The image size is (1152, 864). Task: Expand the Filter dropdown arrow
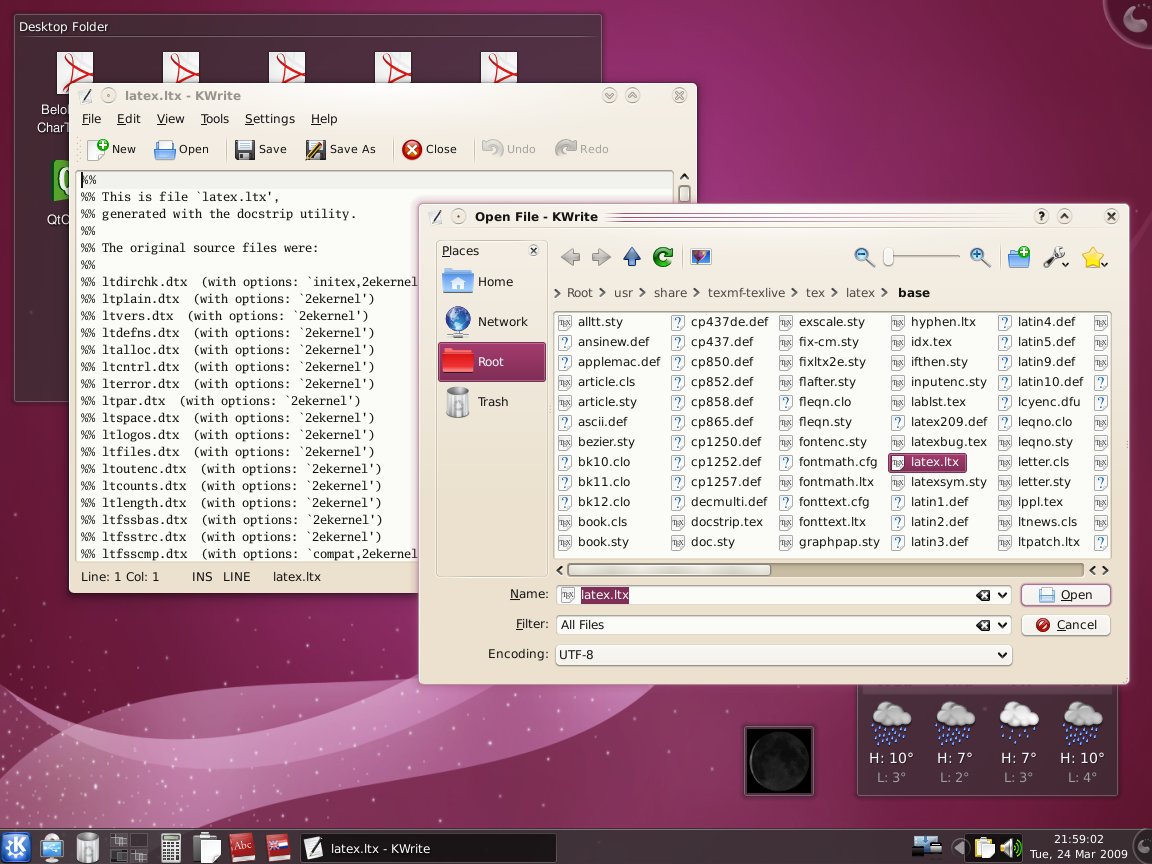[x=1002, y=625]
